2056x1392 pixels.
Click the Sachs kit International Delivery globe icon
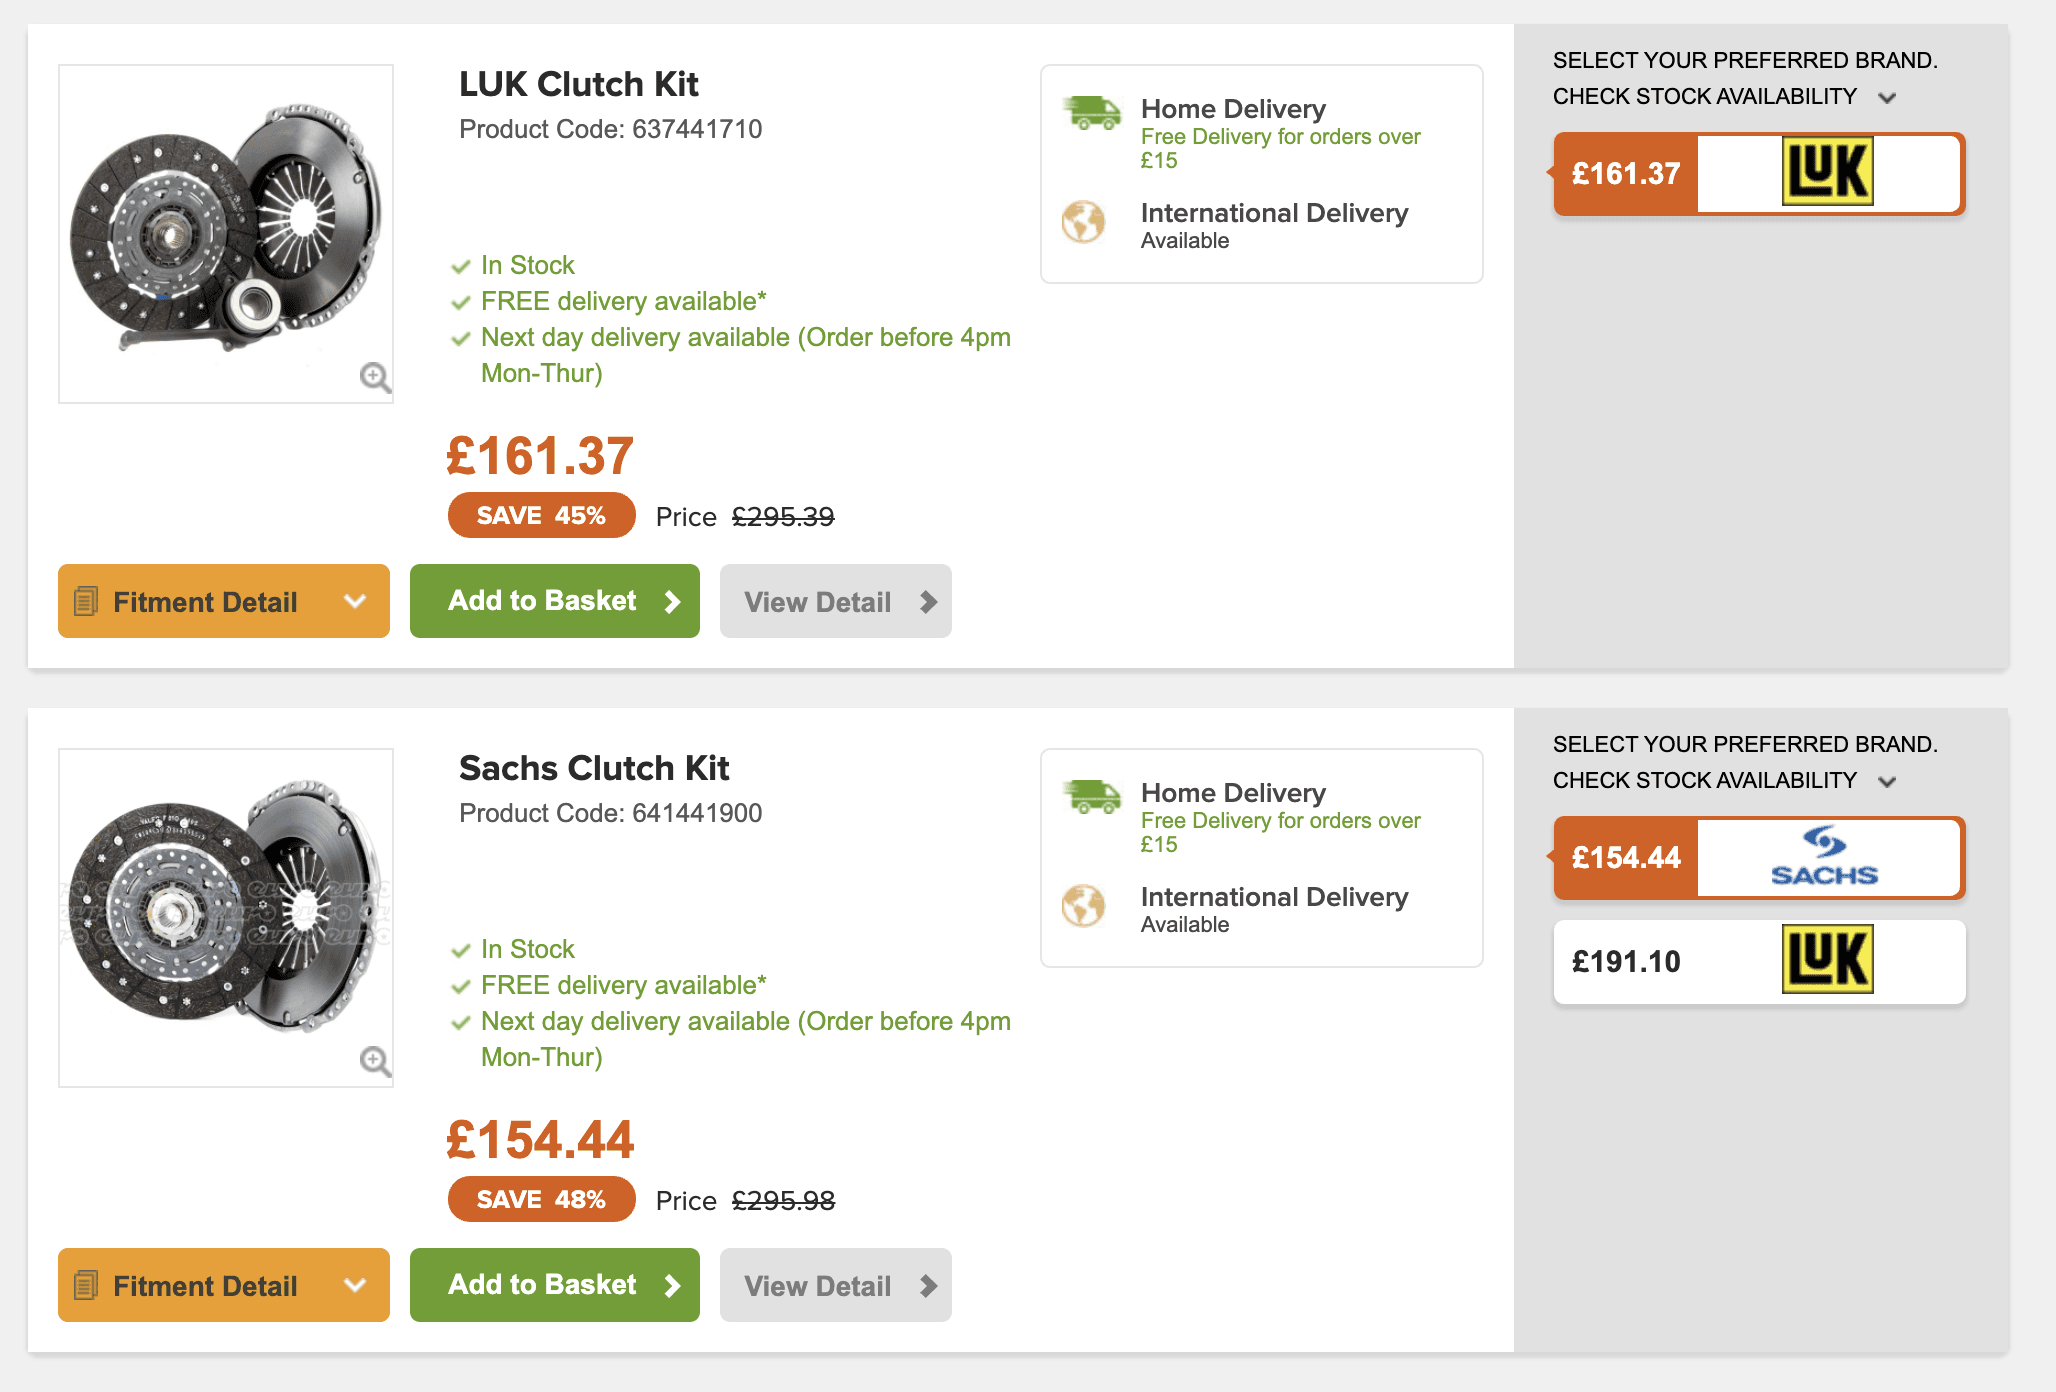1083,906
